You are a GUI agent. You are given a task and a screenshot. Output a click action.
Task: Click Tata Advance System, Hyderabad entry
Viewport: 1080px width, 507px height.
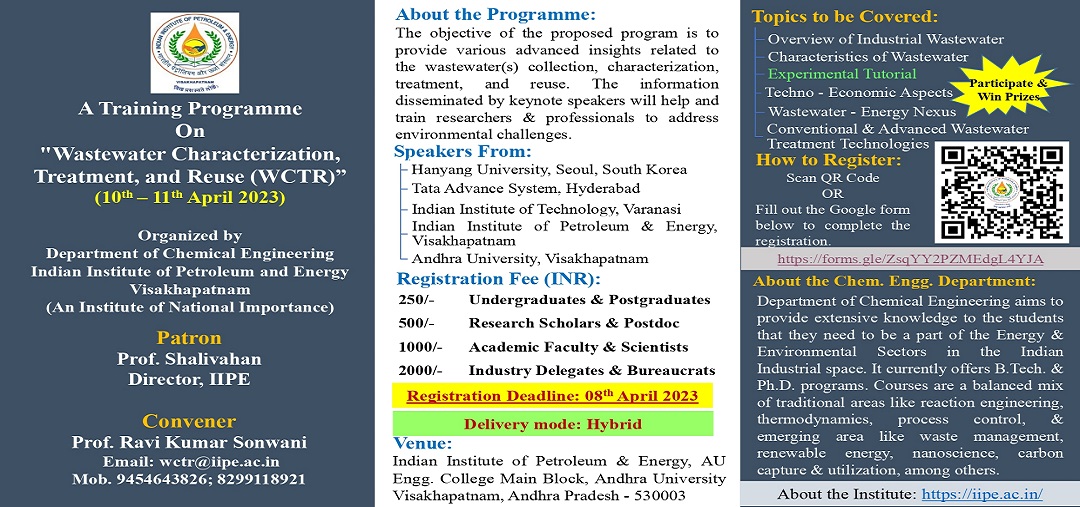[x=526, y=188]
